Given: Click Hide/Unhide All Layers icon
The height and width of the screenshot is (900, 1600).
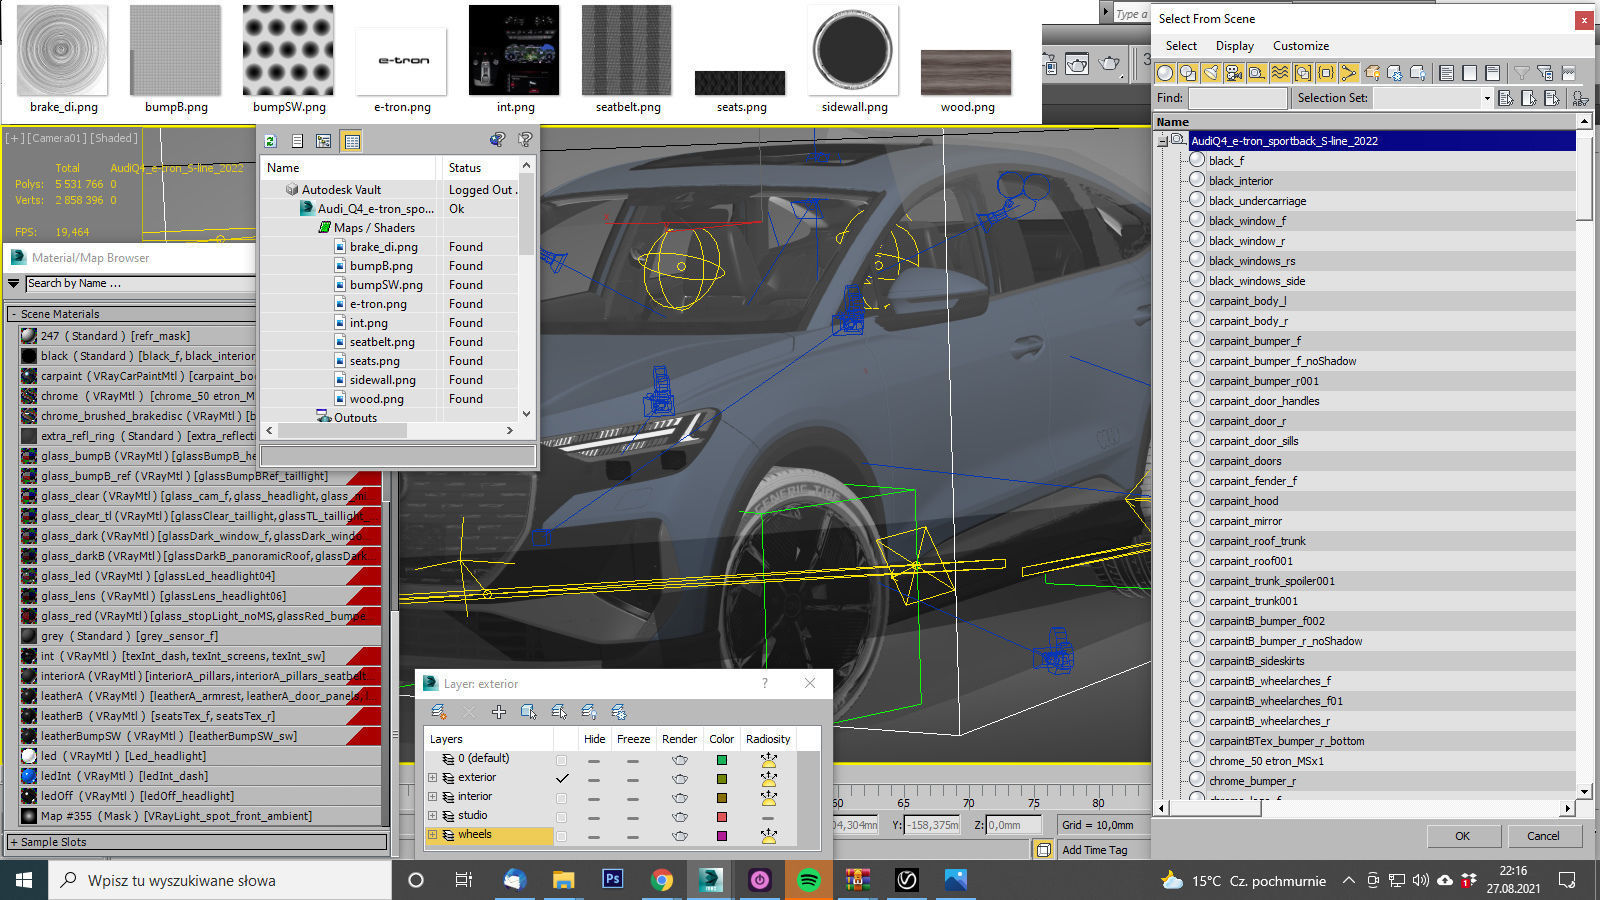Looking at the screenshot, I should [x=589, y=712].
